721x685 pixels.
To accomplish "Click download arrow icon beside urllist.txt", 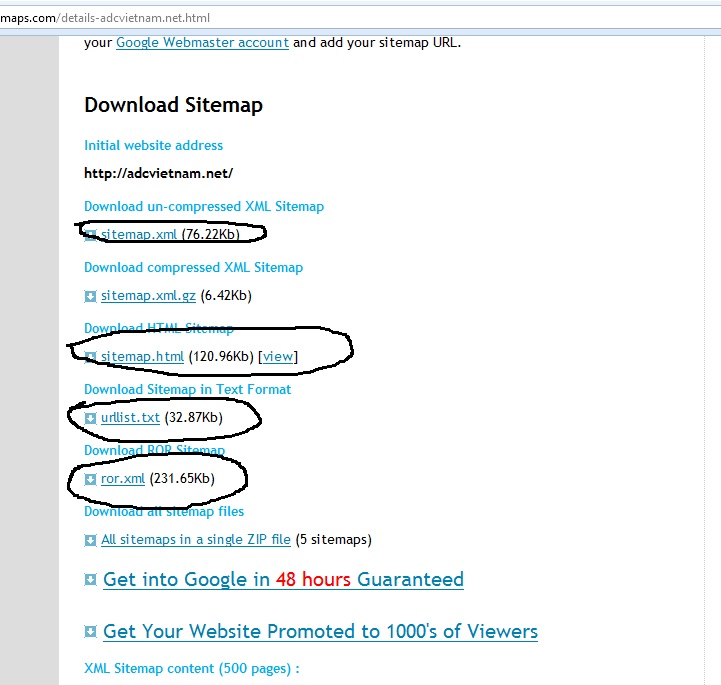I will (x=90, y=418).
